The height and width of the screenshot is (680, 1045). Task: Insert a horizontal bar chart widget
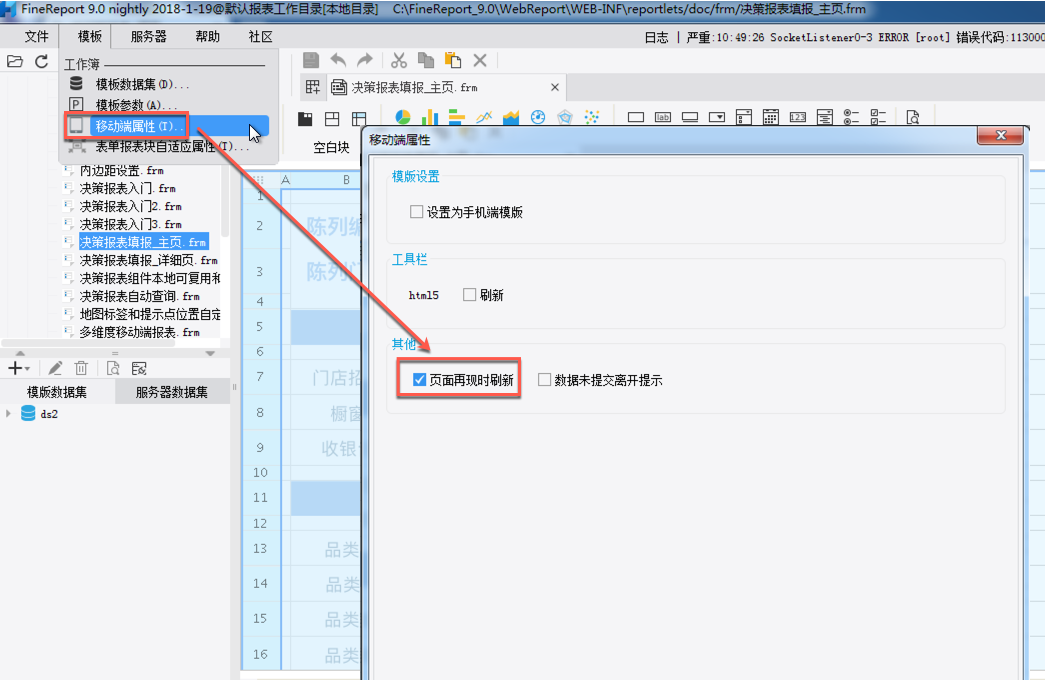point(457,117)
